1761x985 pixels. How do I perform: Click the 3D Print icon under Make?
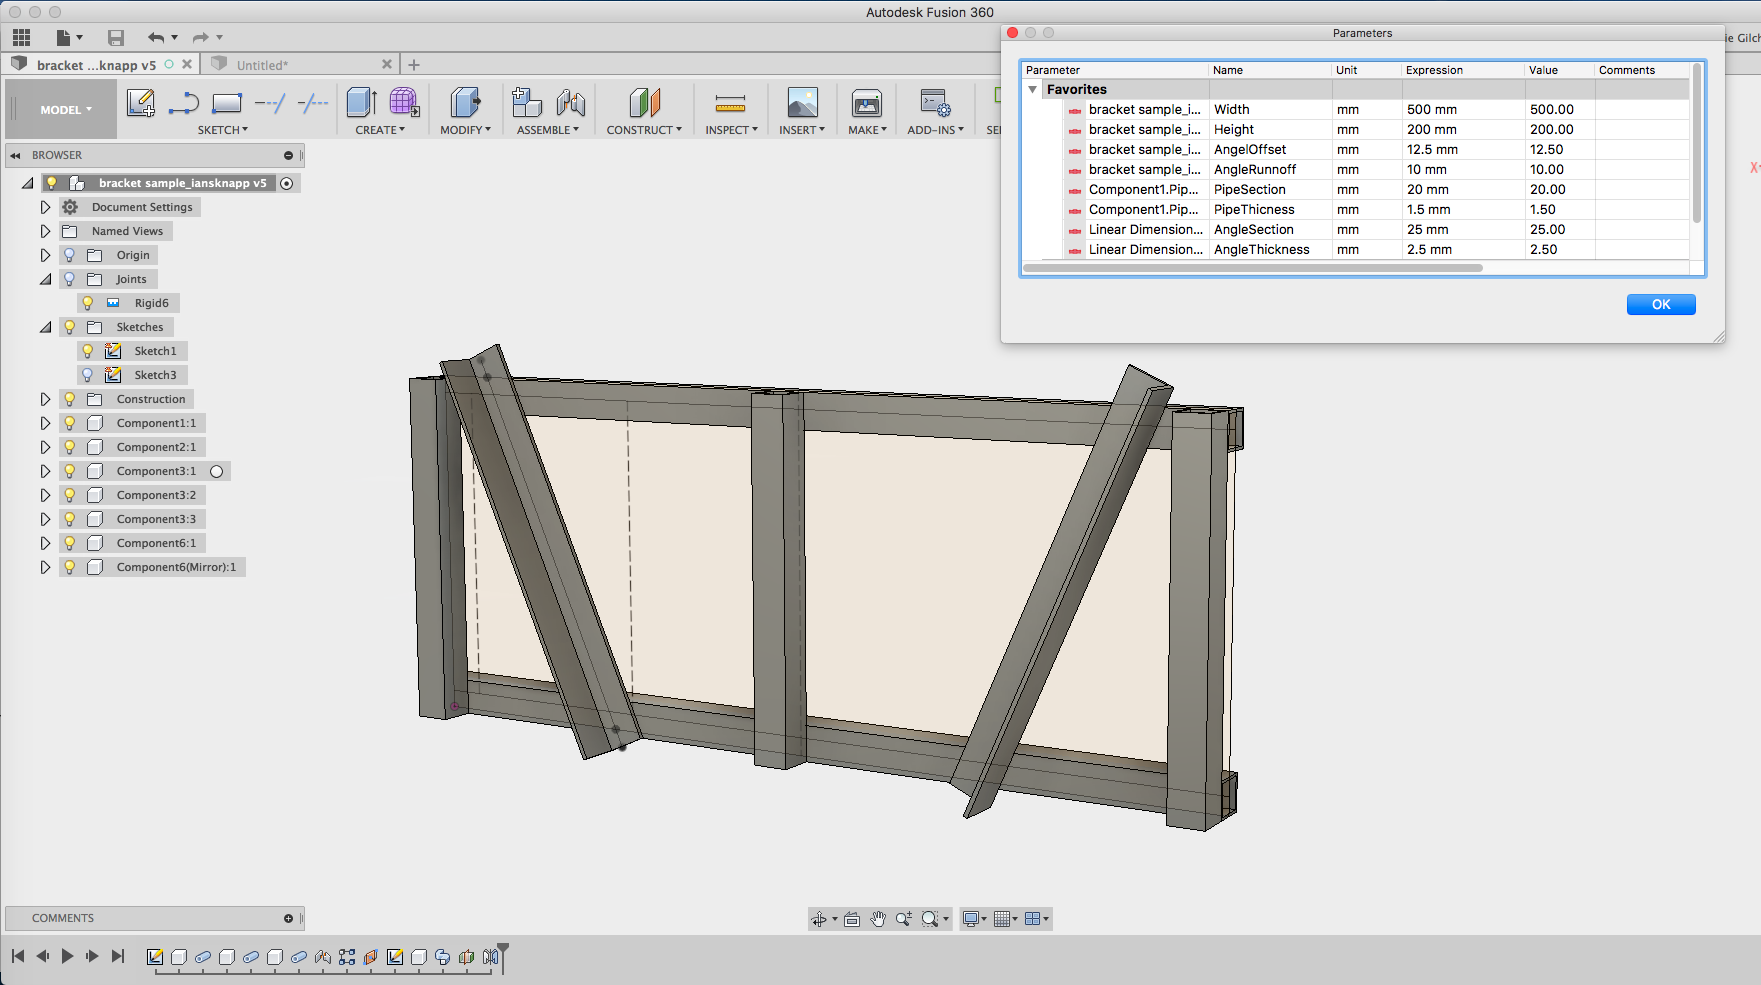pos(866,103)
